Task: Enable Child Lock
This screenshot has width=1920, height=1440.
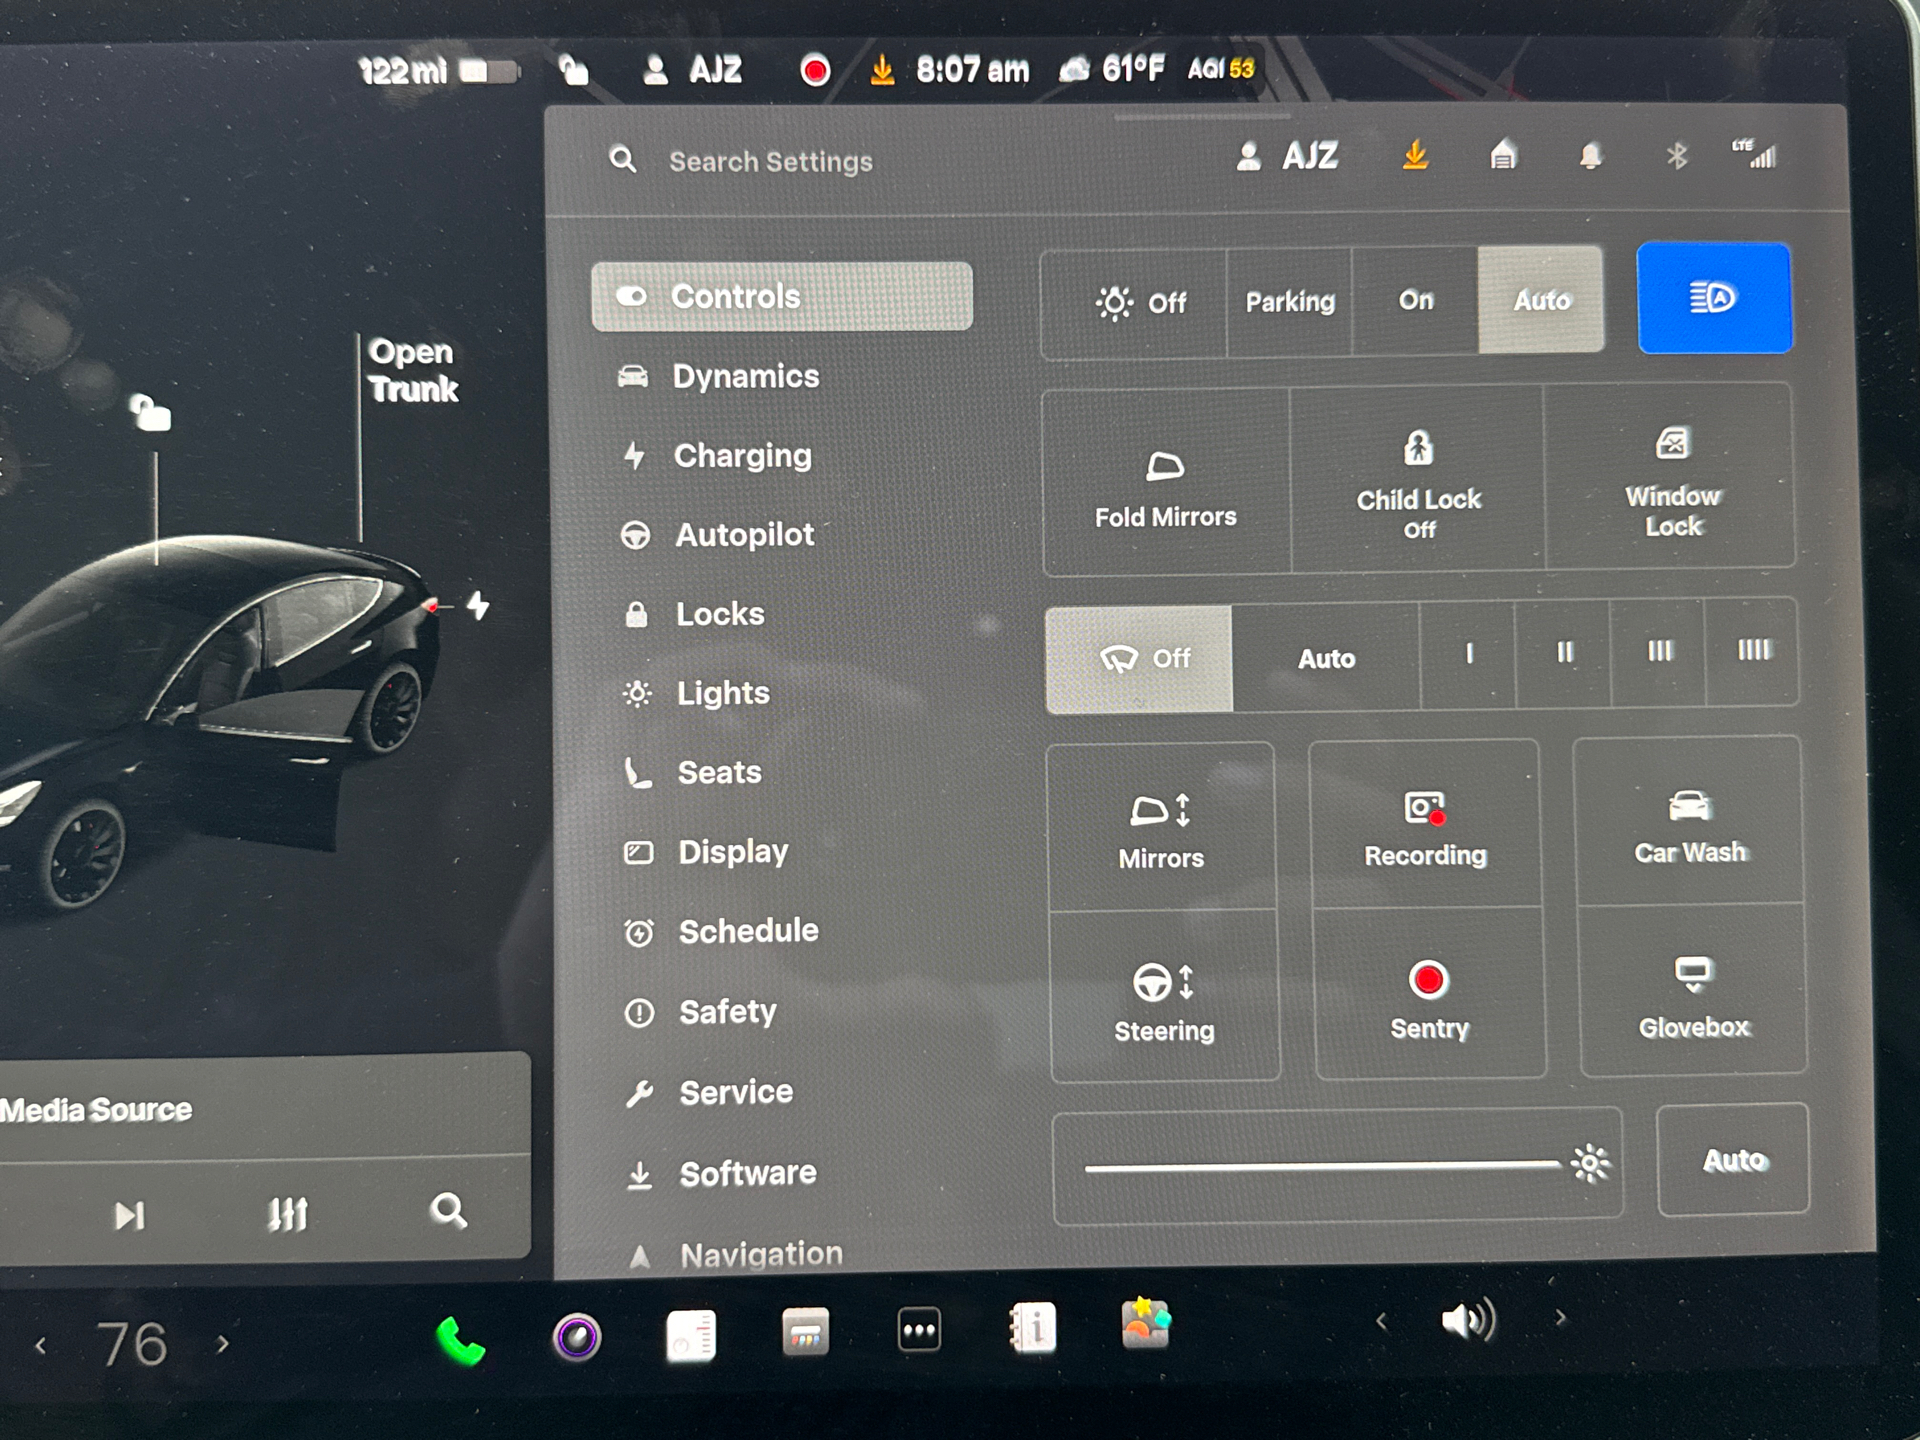Action: pyautogui.click(x=1417, y=480)
